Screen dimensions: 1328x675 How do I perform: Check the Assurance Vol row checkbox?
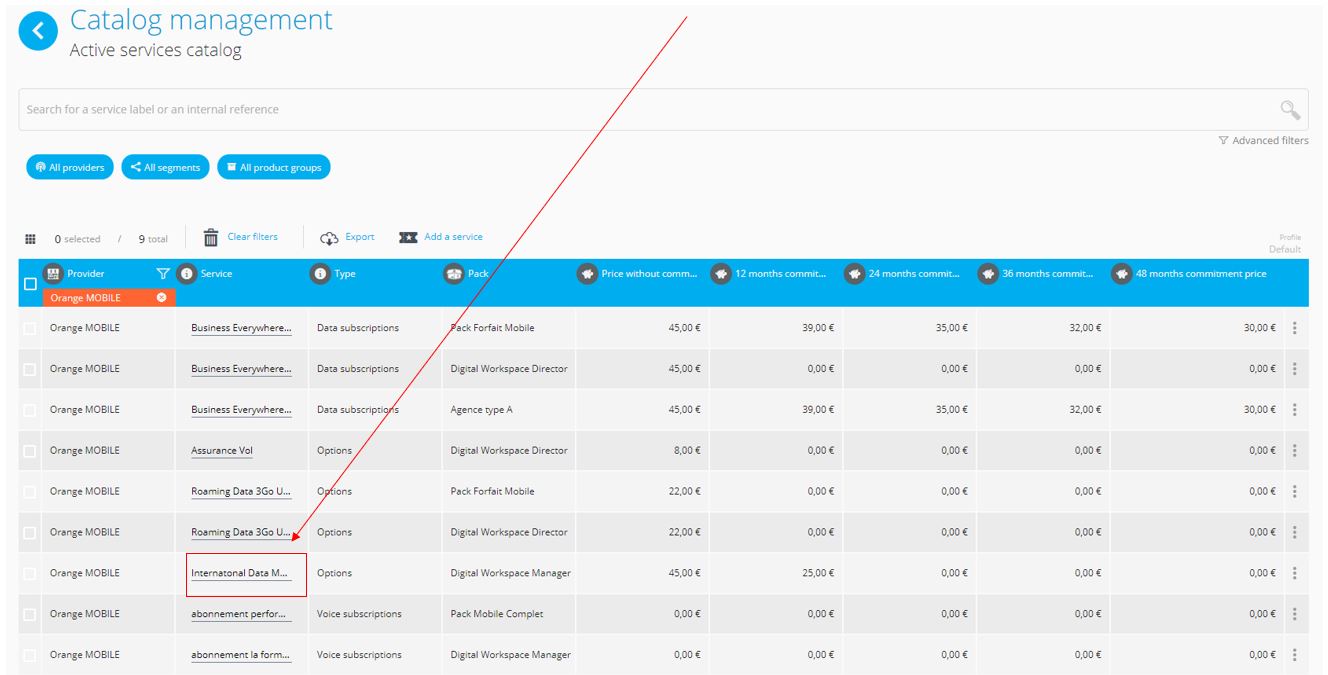(x=30, y=451)
